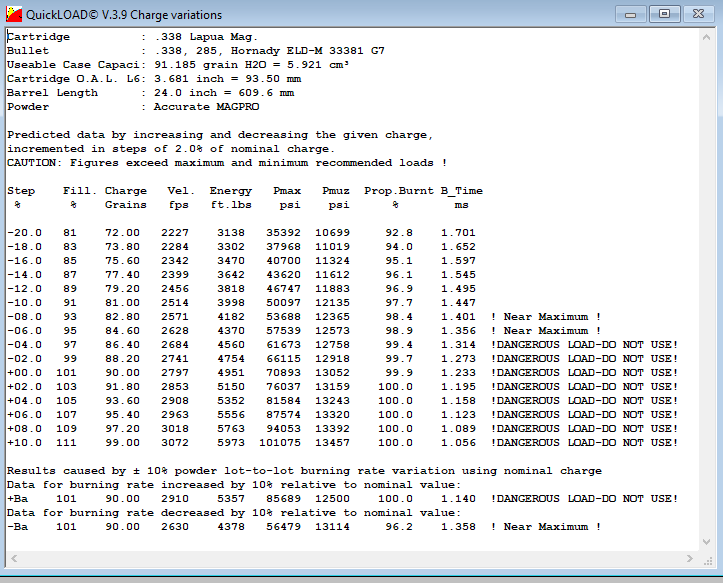
Task: Click the QuickLOAD app icon in title bar
Action: [14, 14]
